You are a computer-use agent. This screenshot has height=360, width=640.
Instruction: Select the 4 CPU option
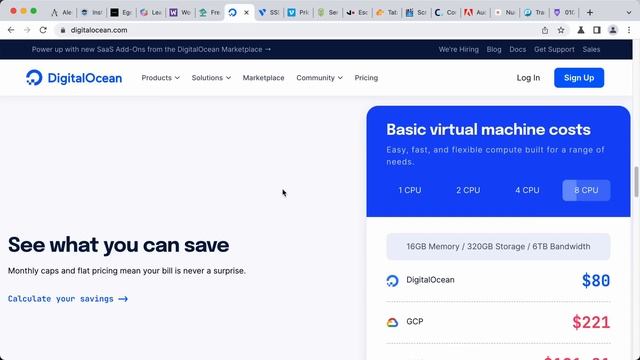[527, 190]
